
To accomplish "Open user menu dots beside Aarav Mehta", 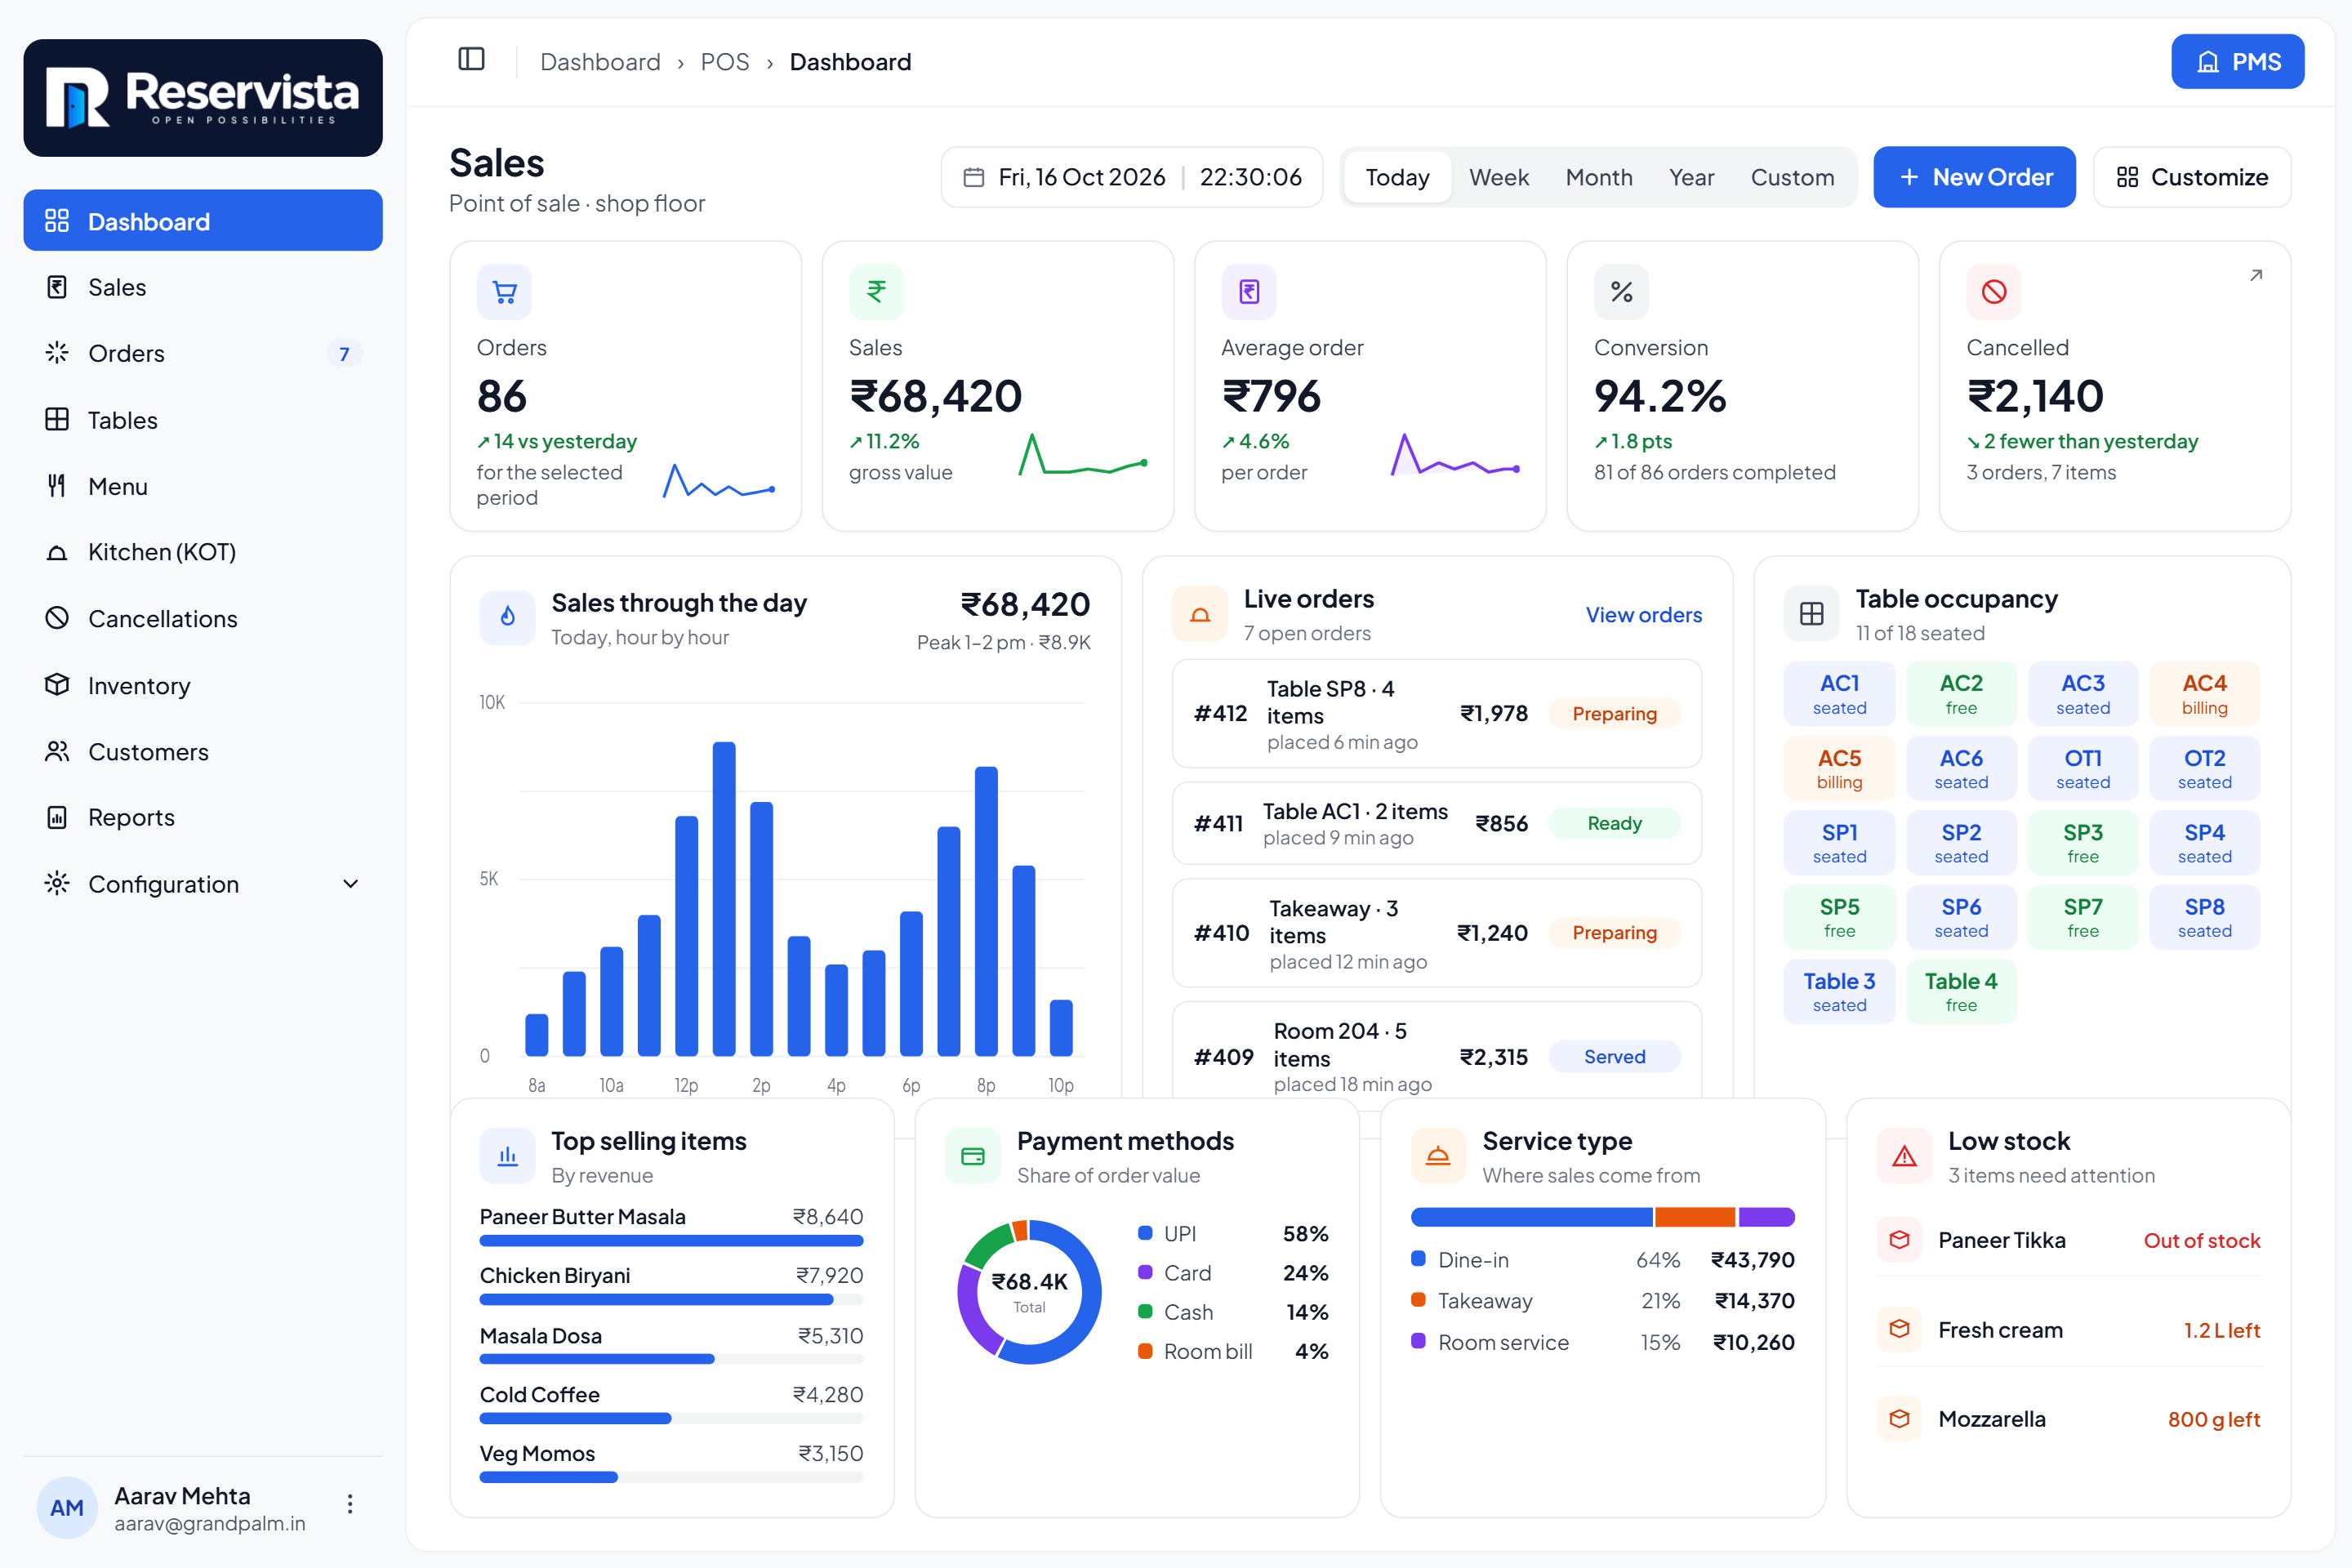I will [x=350, y=1504].
